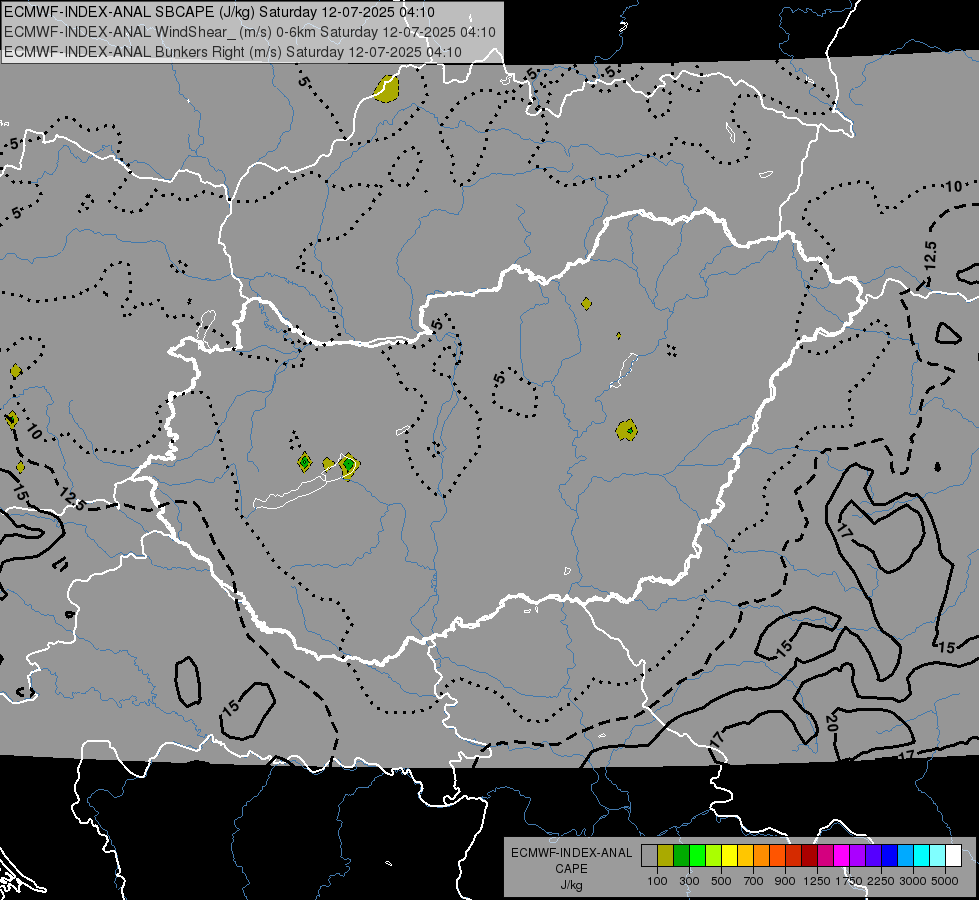Click the legend tick label 500
979x900 pixels.
pos(721,881)
